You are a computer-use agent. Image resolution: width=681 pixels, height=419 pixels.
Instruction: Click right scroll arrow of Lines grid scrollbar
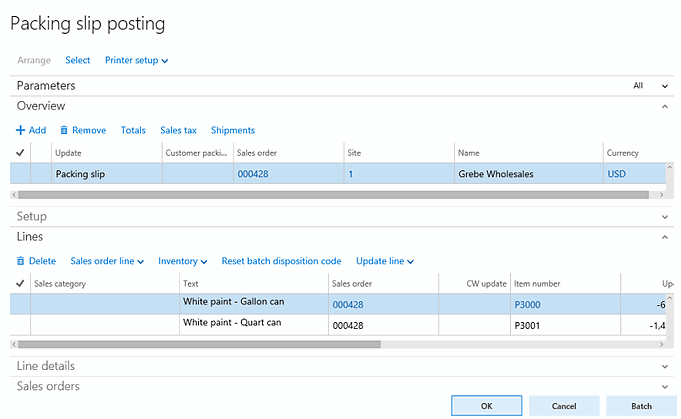coord(661,344)
